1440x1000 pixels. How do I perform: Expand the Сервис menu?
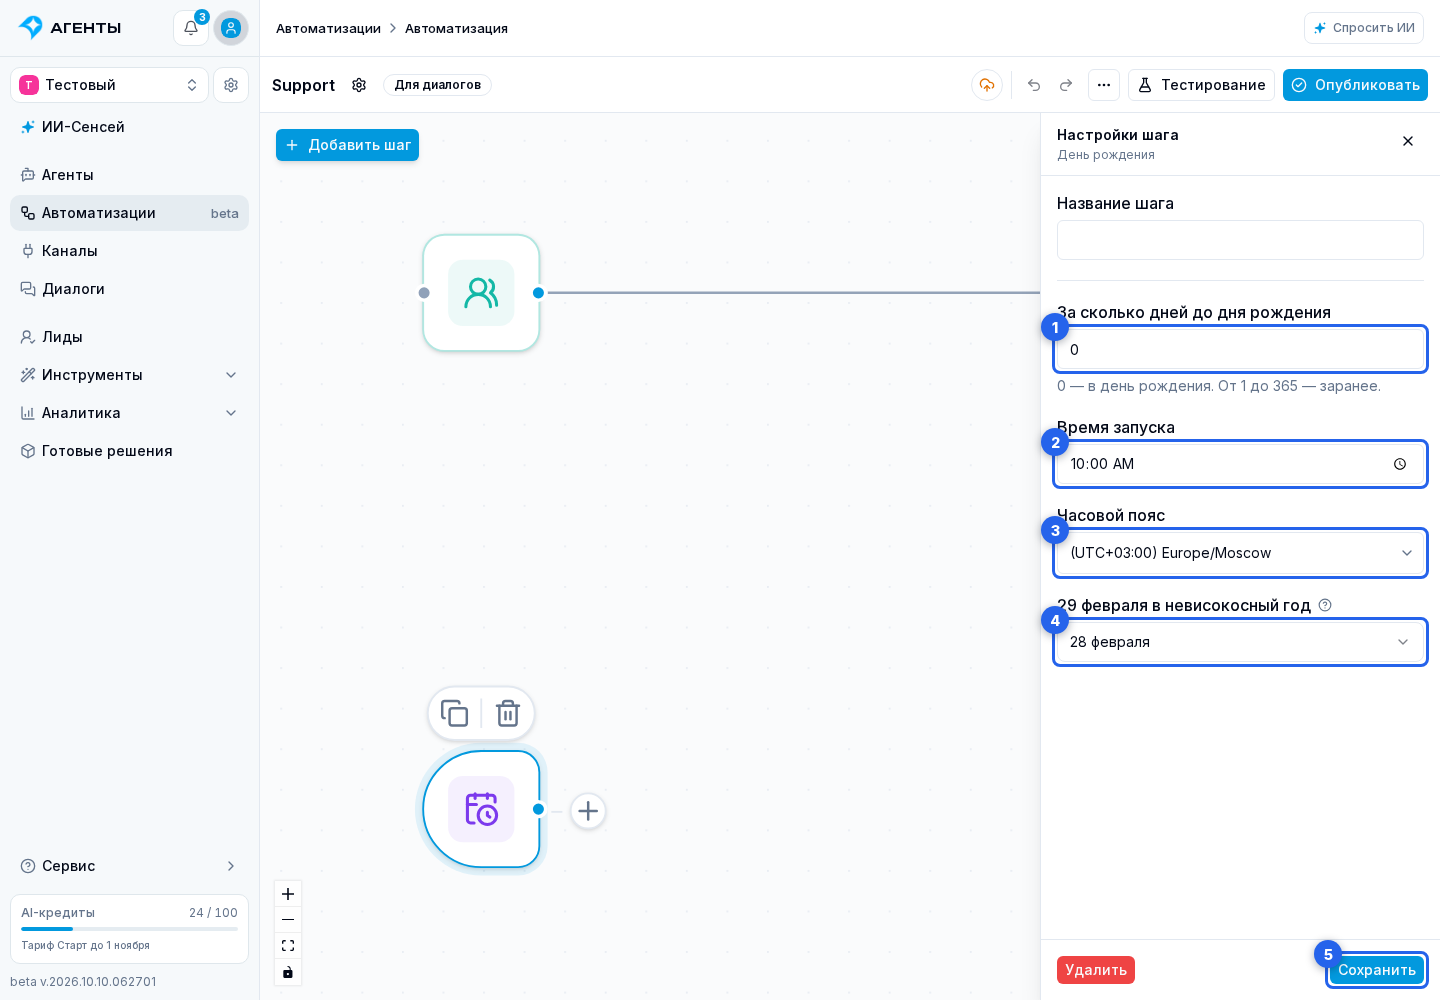click(x=130, y=866)
